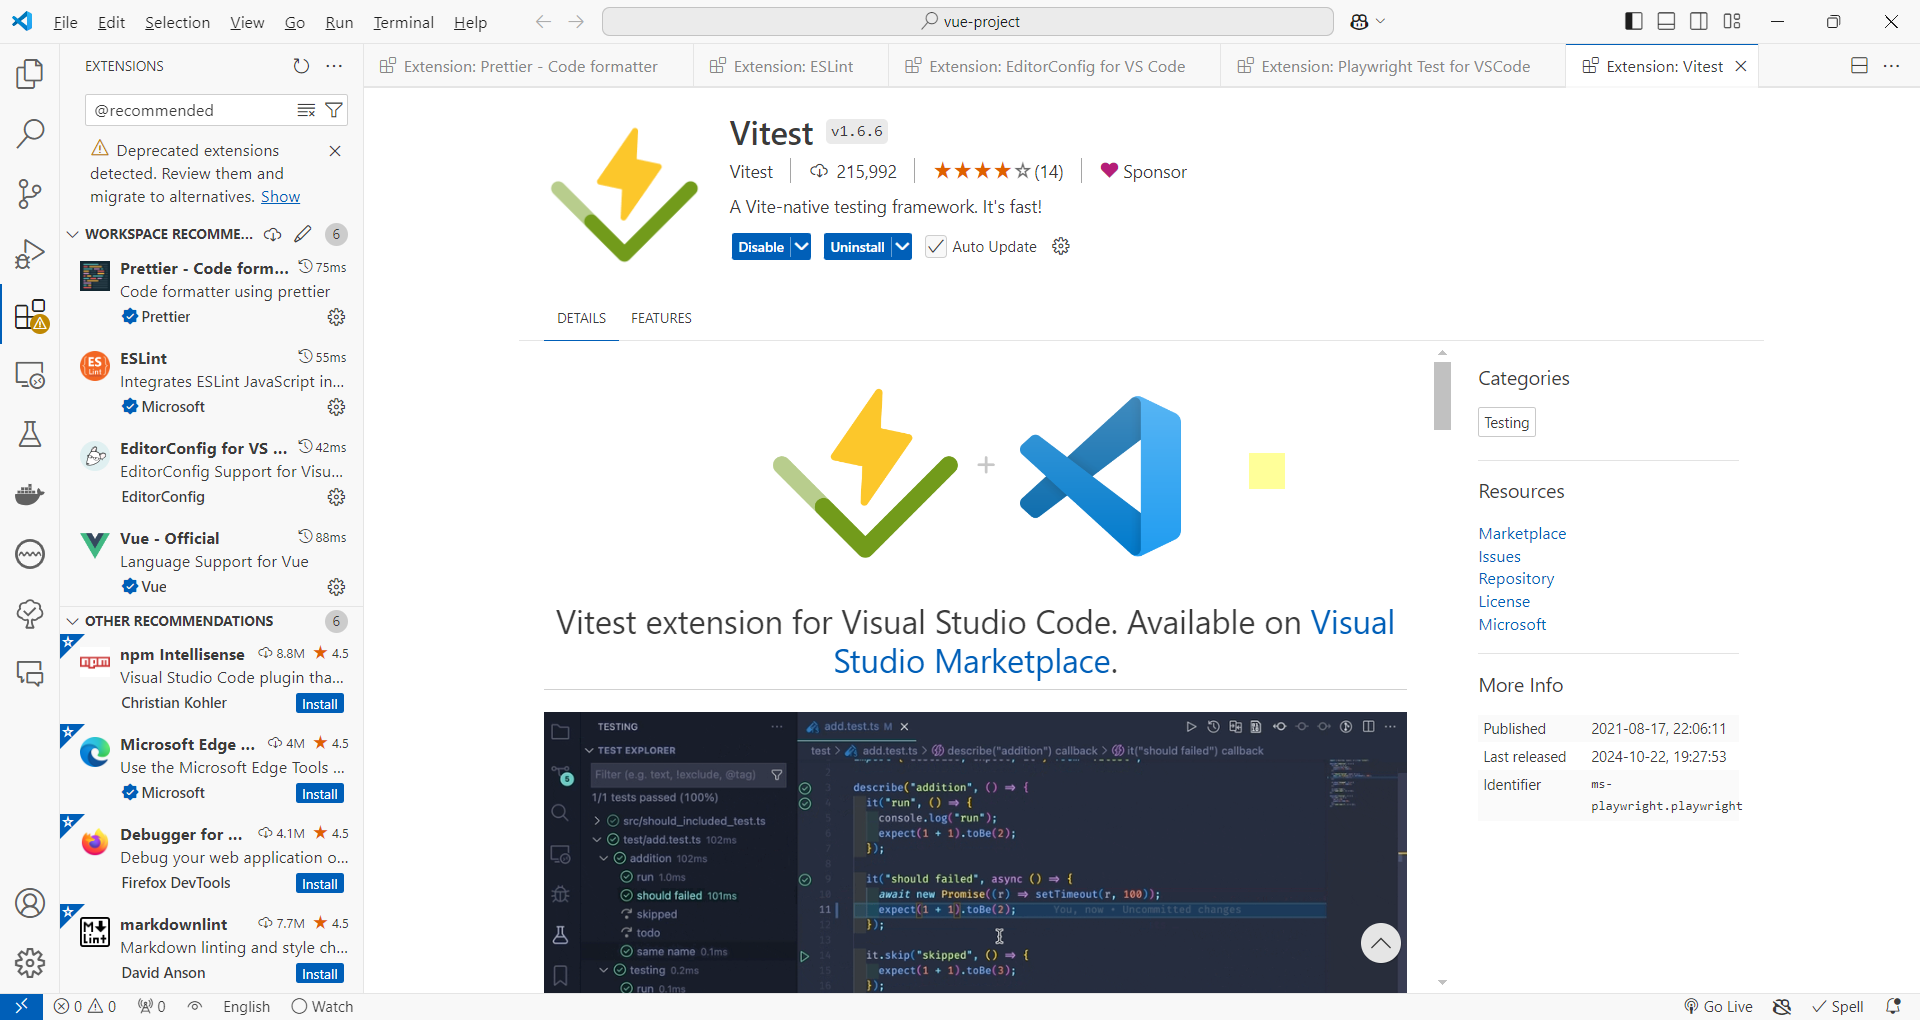Image resolution: width=1920 pixels, height=1020 pixels.
Task: Show deprecated extensions link
Action: 280,197
